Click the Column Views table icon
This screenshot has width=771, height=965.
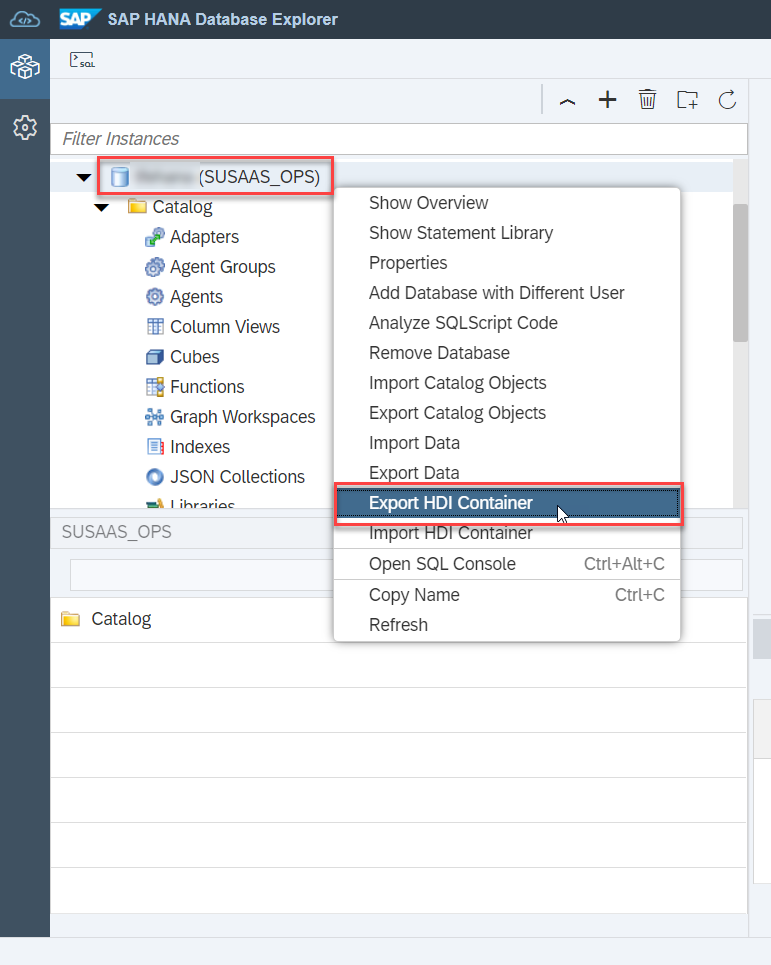pyautogui.click(x=155, y=326)
